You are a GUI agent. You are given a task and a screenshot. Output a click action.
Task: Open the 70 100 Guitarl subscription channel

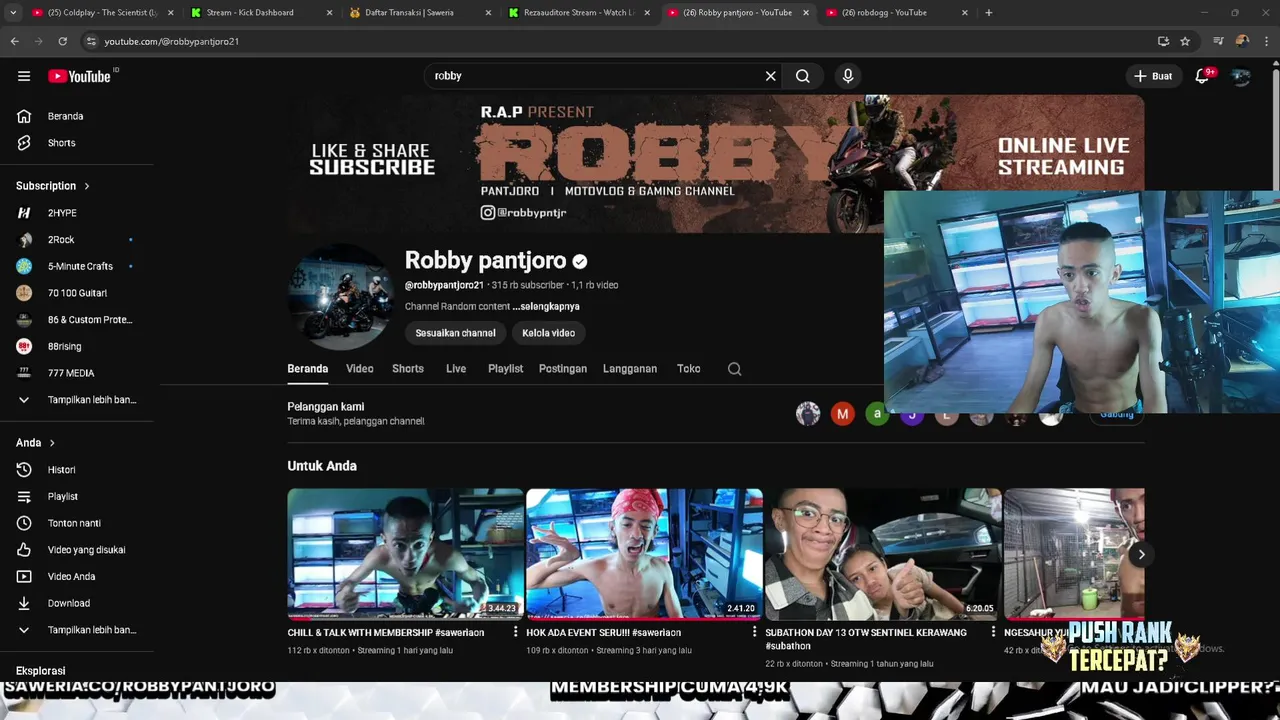(x=77, y=293)
